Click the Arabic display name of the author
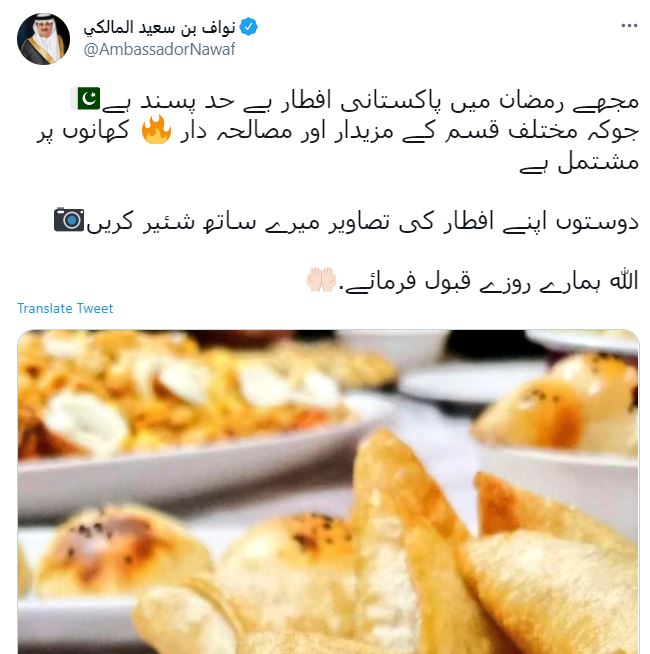650x654 pixels. click(x=159, y=28)
